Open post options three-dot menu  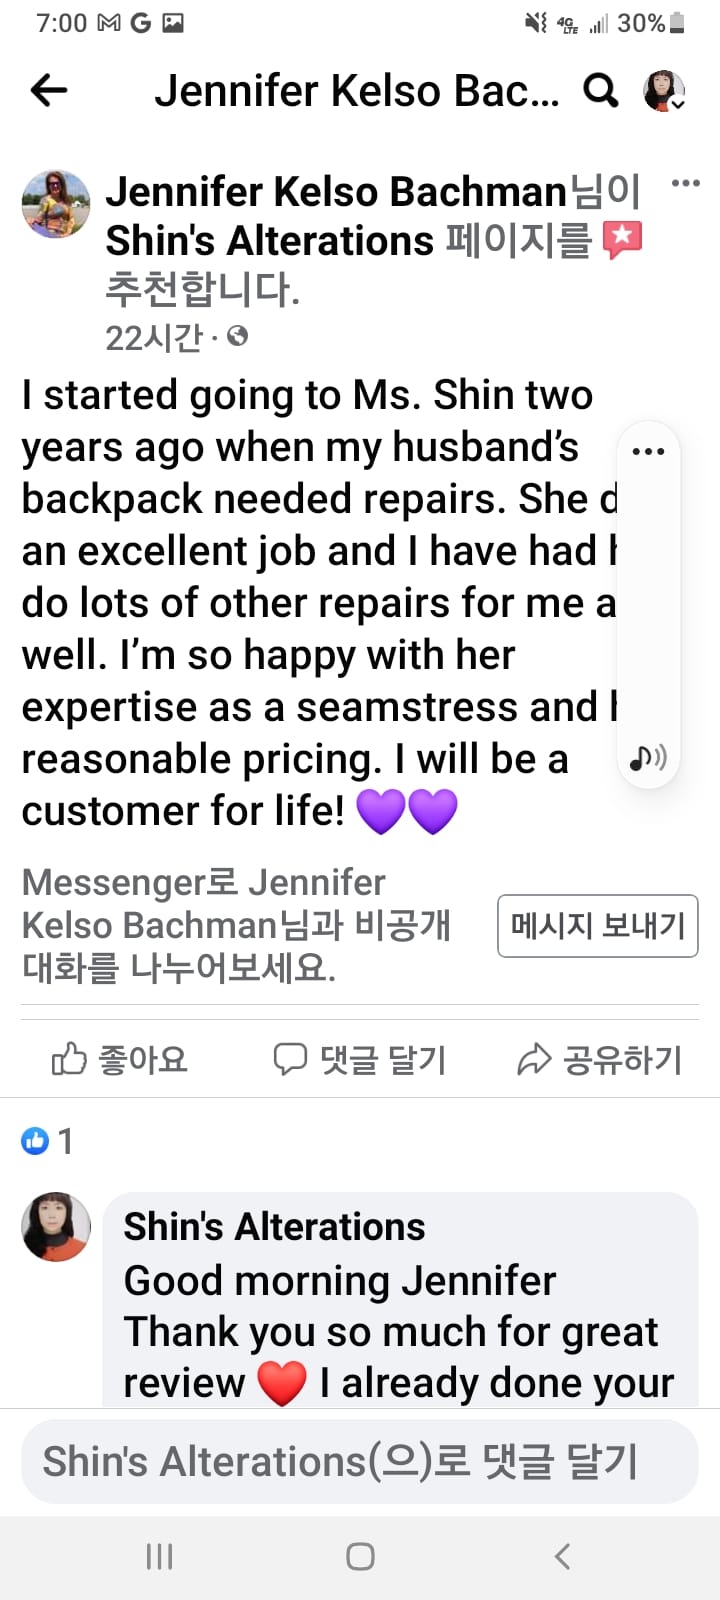685,183
